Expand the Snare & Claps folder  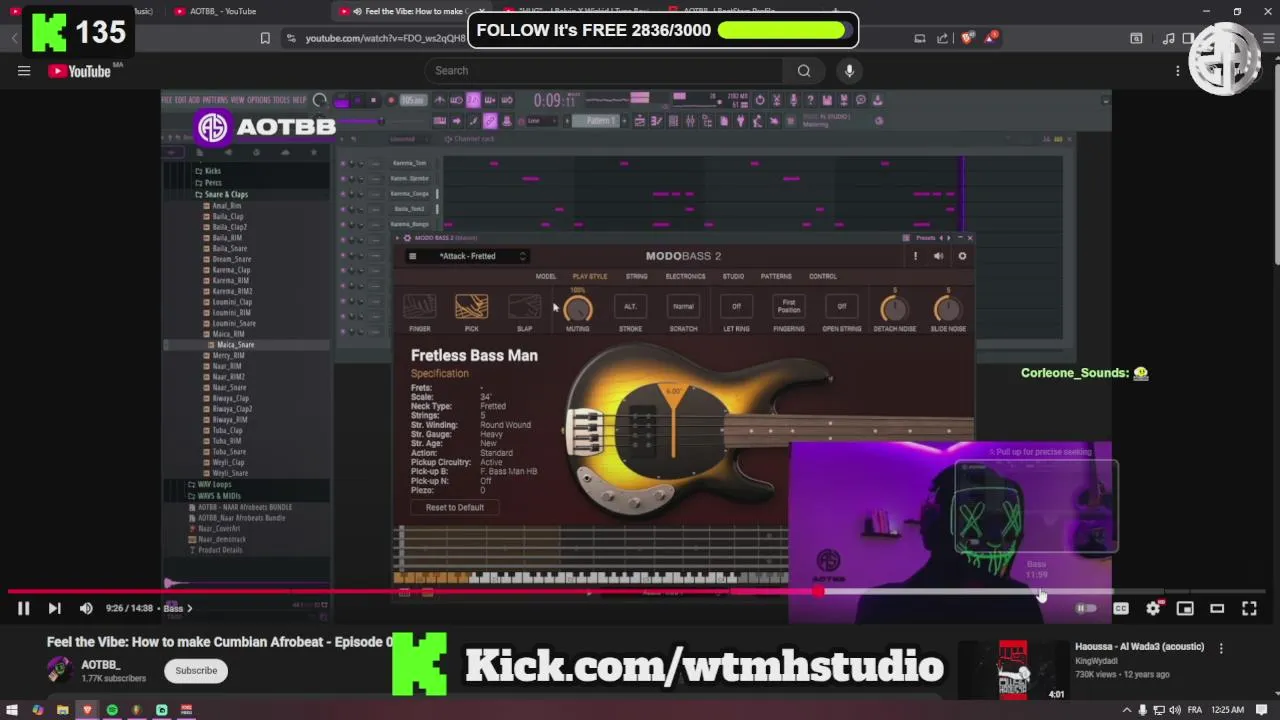coord(221,194)
